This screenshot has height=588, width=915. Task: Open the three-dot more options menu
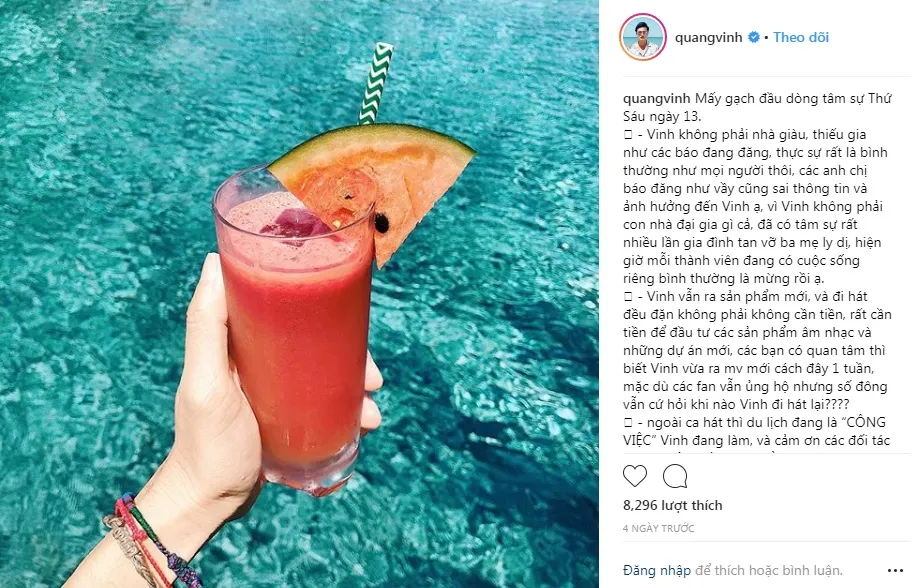pos(895,570)
